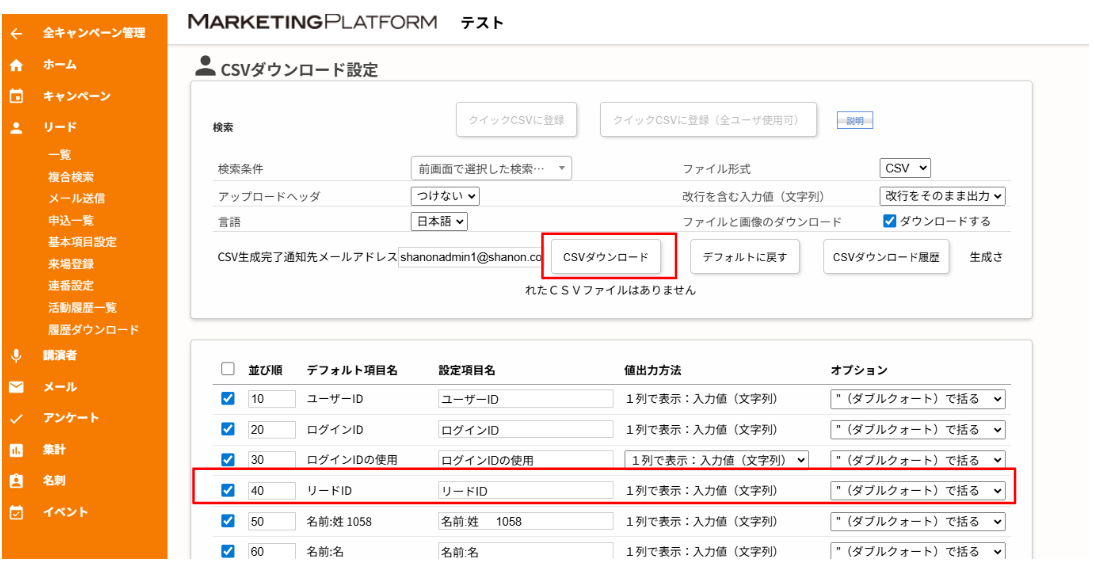Toggle the select-all checkbox in table header
Viewport: 1095px width, 577px height.
(x=228, y=369)
